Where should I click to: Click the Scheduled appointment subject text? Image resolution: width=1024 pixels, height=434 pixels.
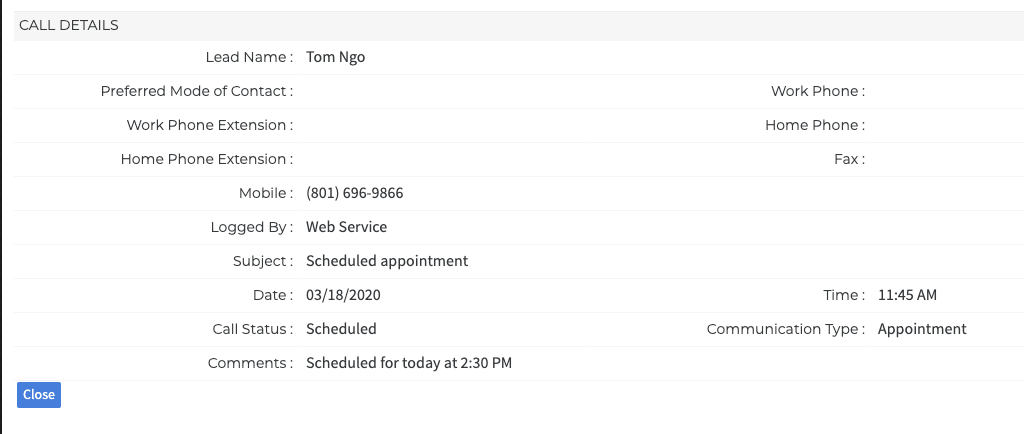[x=387, y=261]
